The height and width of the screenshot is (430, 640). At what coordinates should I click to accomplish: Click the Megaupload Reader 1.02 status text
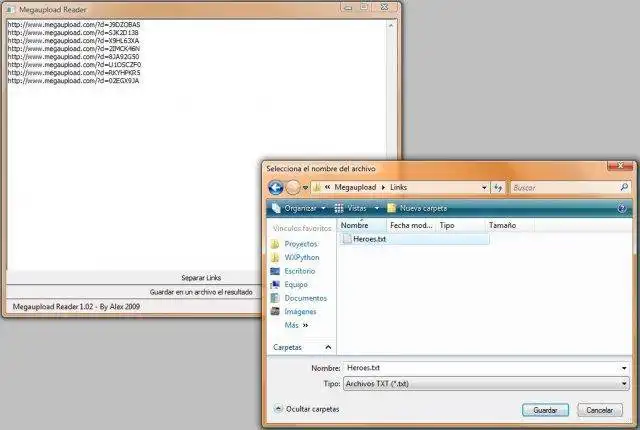(x=76, y=306)
